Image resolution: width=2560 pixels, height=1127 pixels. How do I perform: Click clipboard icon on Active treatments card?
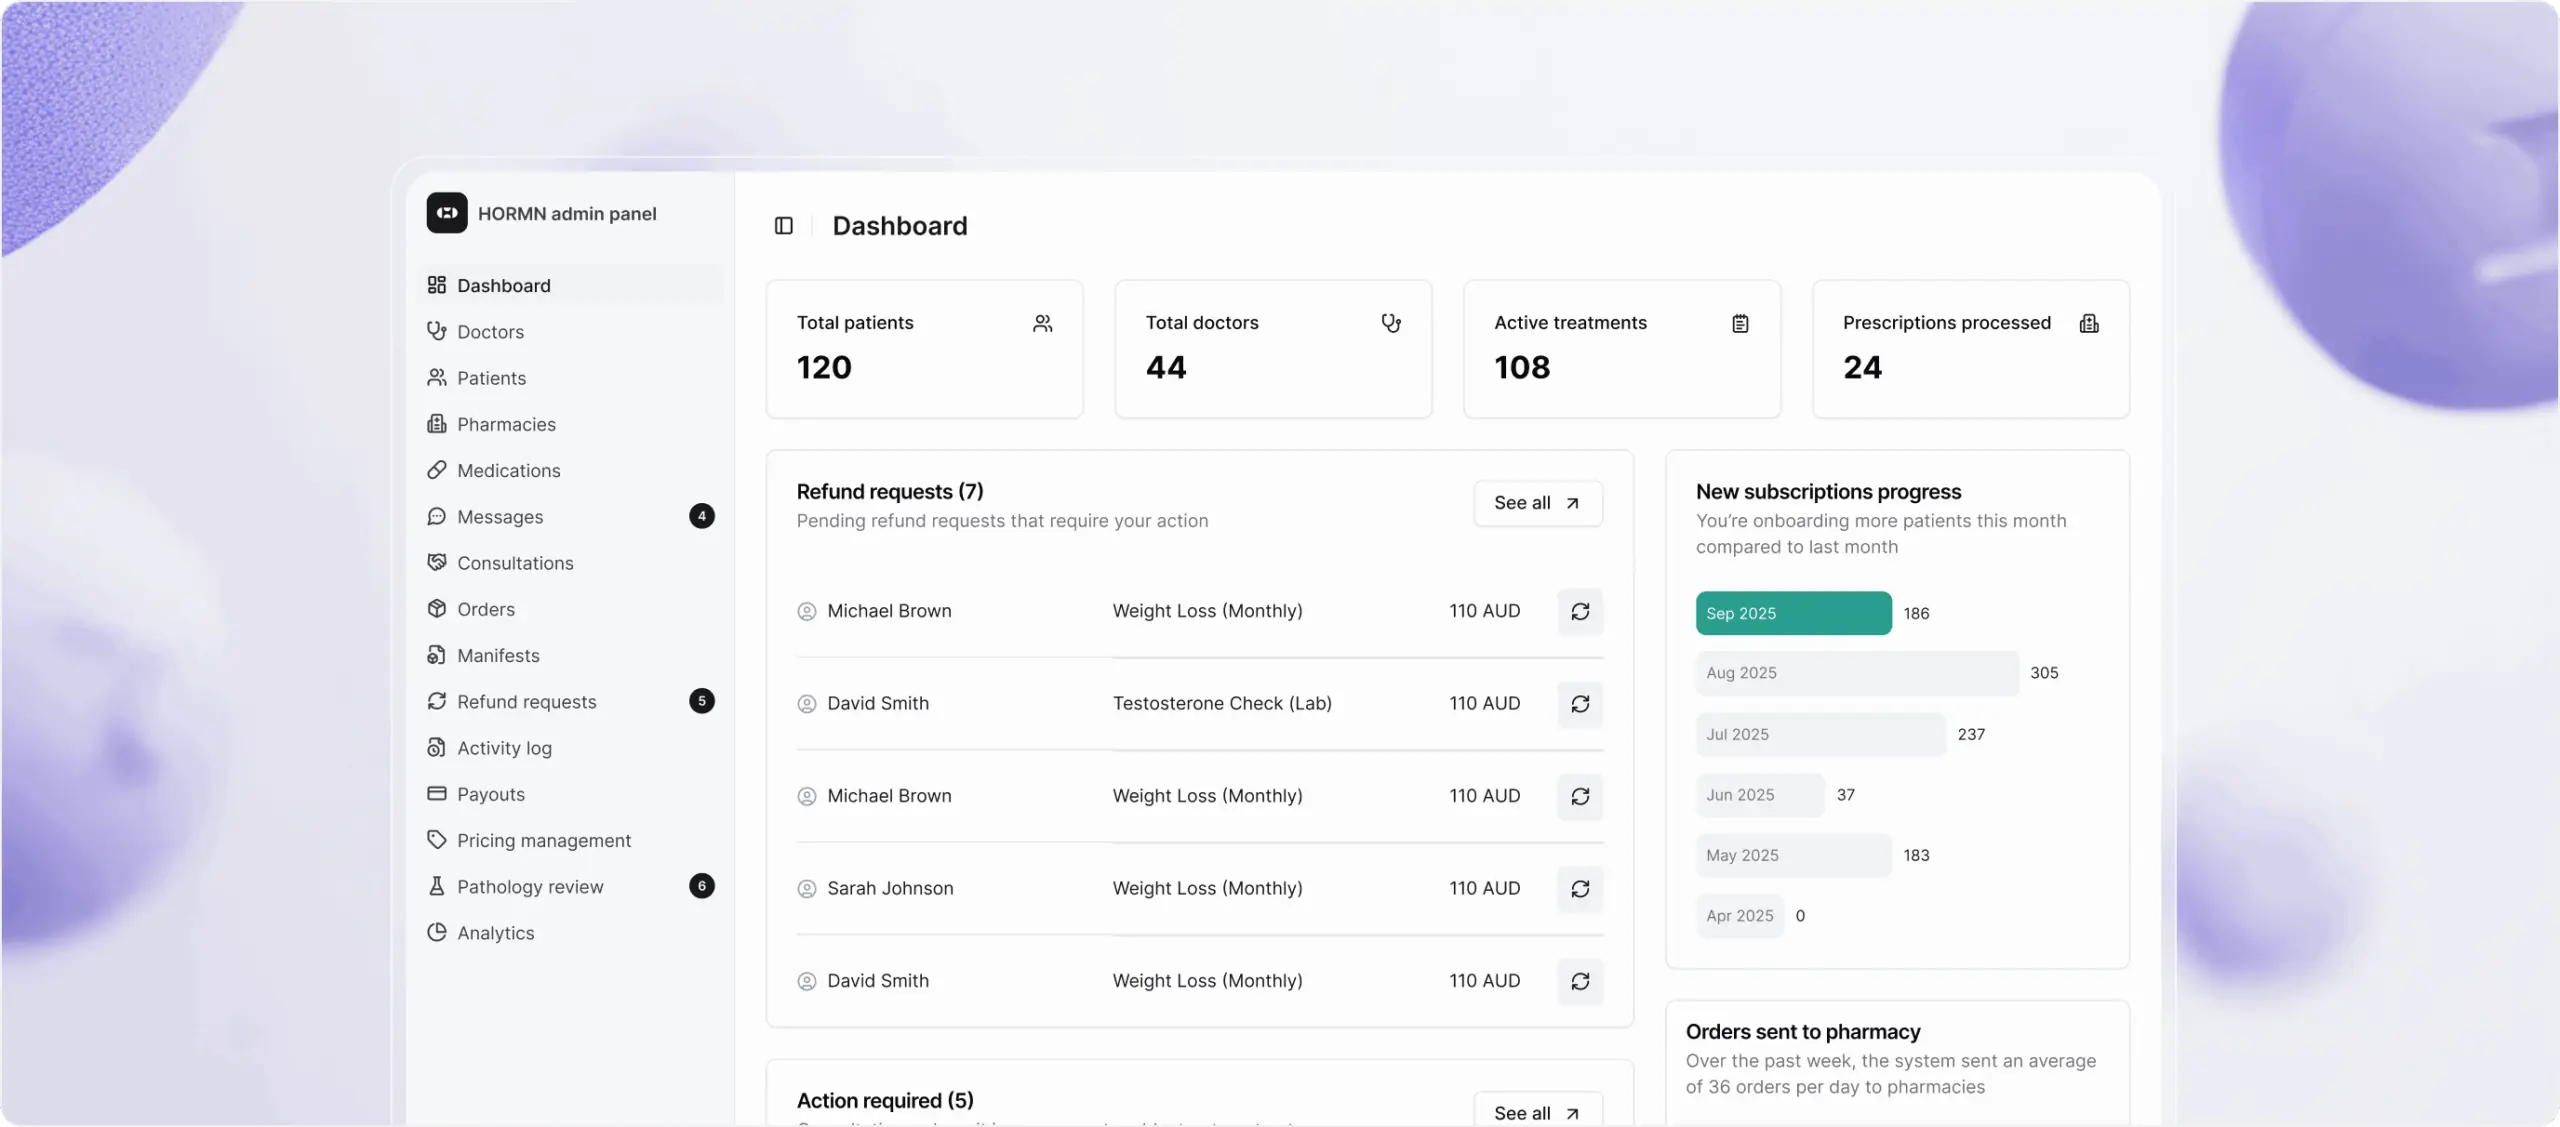(x=1740, y=324)
